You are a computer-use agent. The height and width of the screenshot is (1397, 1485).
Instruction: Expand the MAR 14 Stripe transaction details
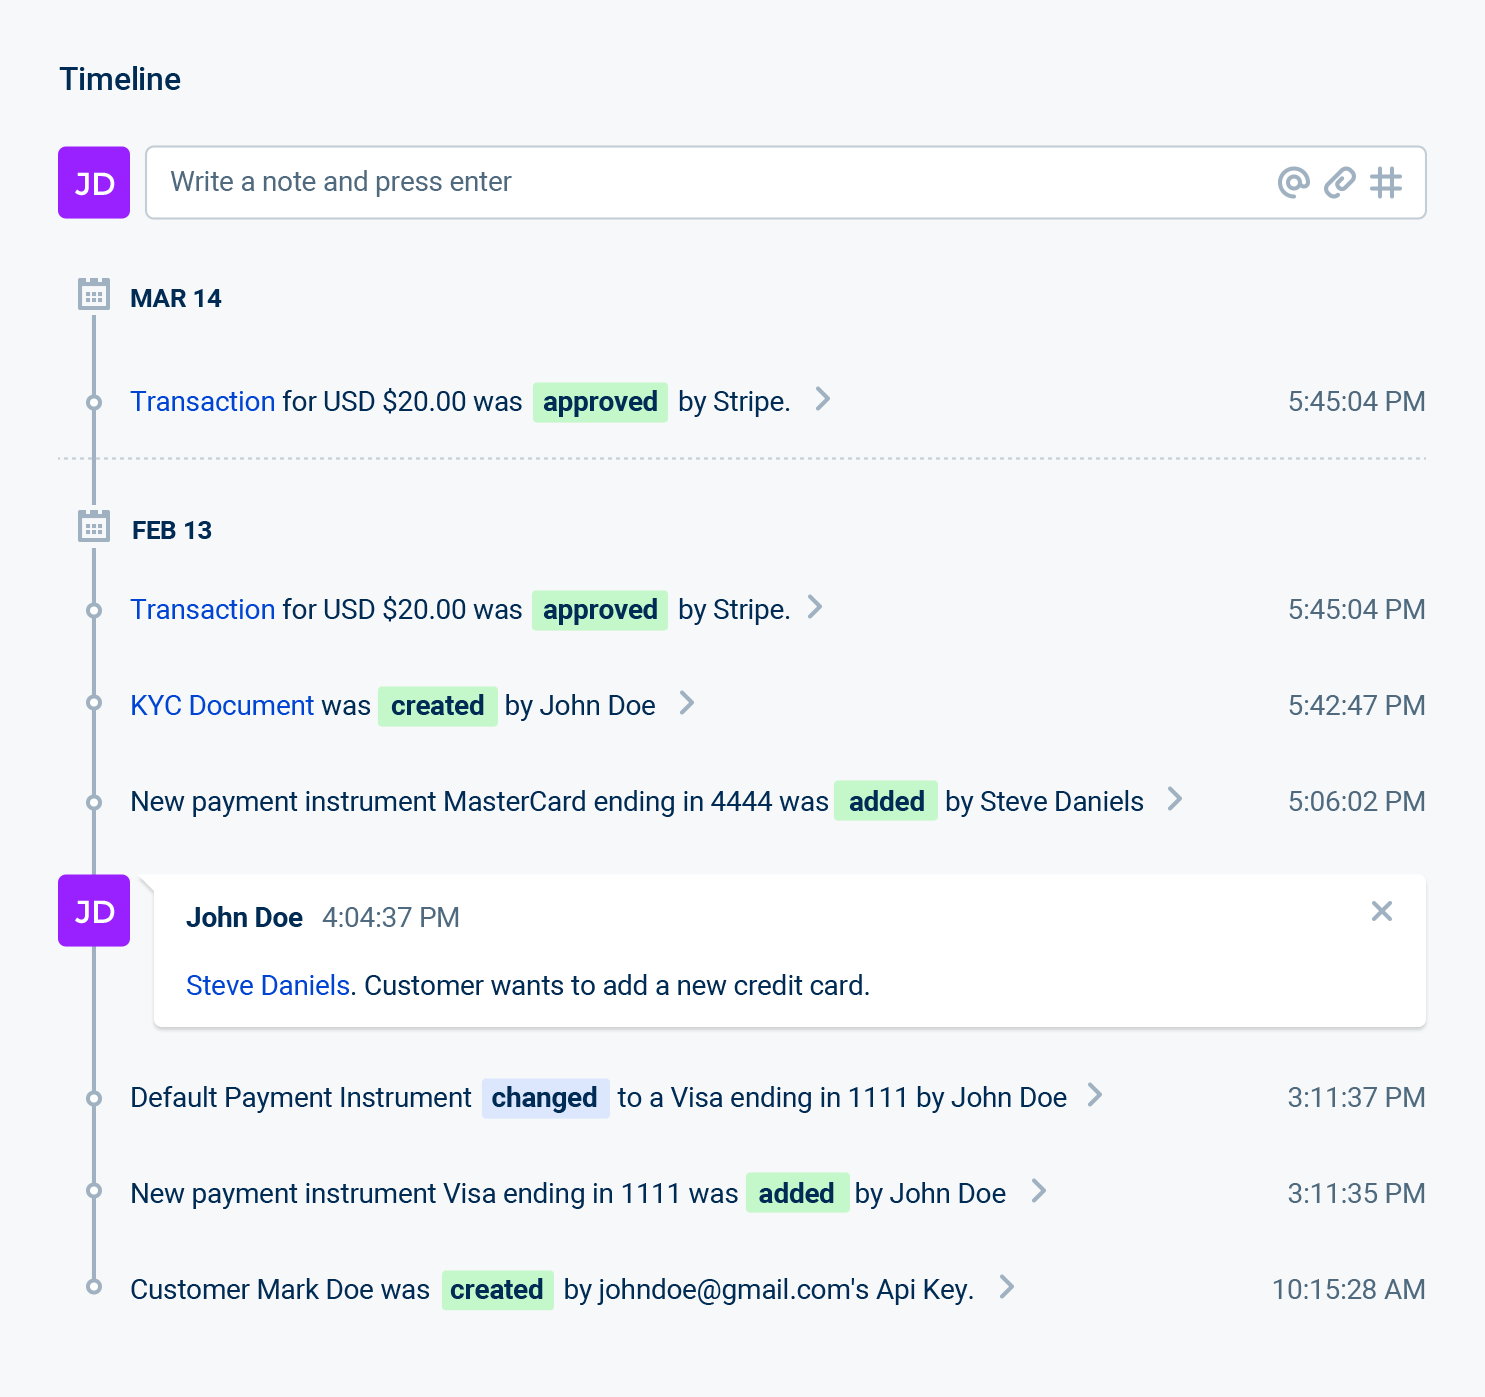(x=823, y=399)
